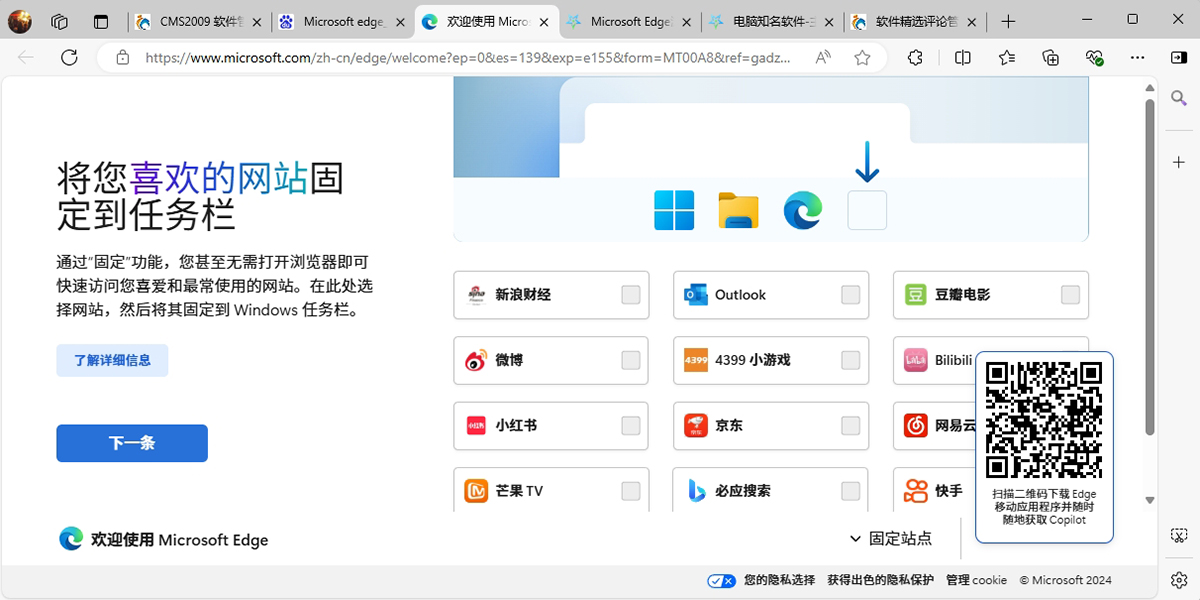1200x600 pixels.
Task: Open Collections icon
Action: (1051, 58)
